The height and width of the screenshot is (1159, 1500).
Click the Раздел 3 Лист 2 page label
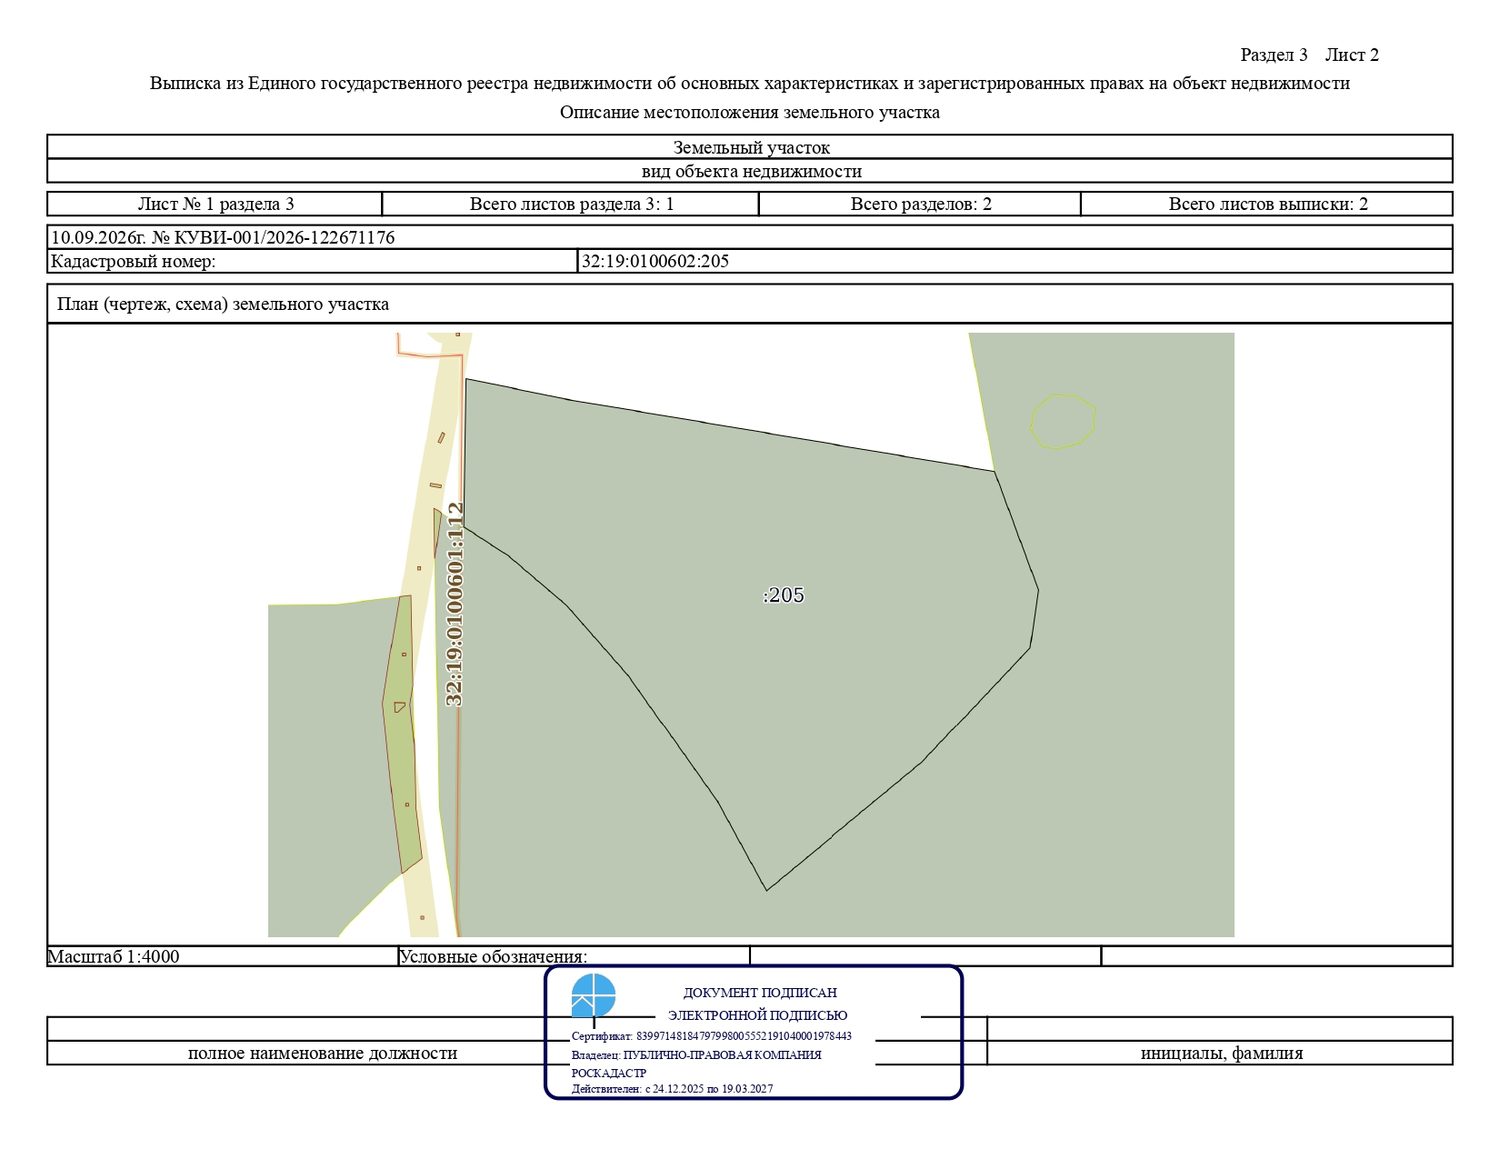[1309, 55]
